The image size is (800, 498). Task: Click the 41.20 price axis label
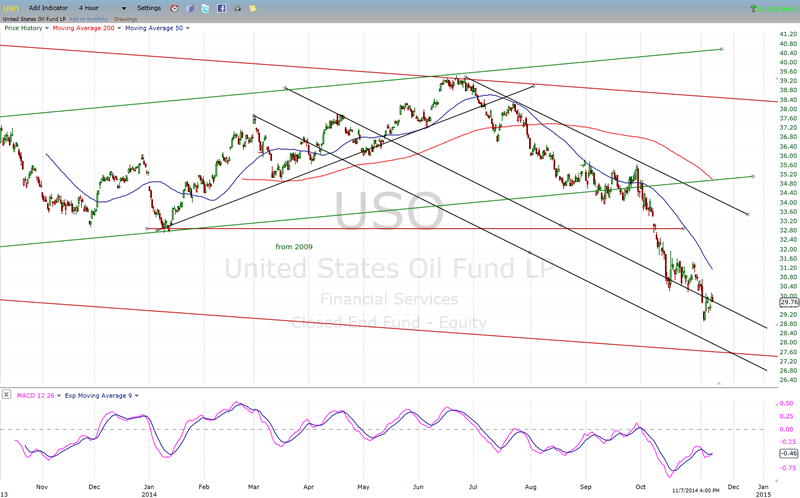pyautogui.click(x=788, y=34)
